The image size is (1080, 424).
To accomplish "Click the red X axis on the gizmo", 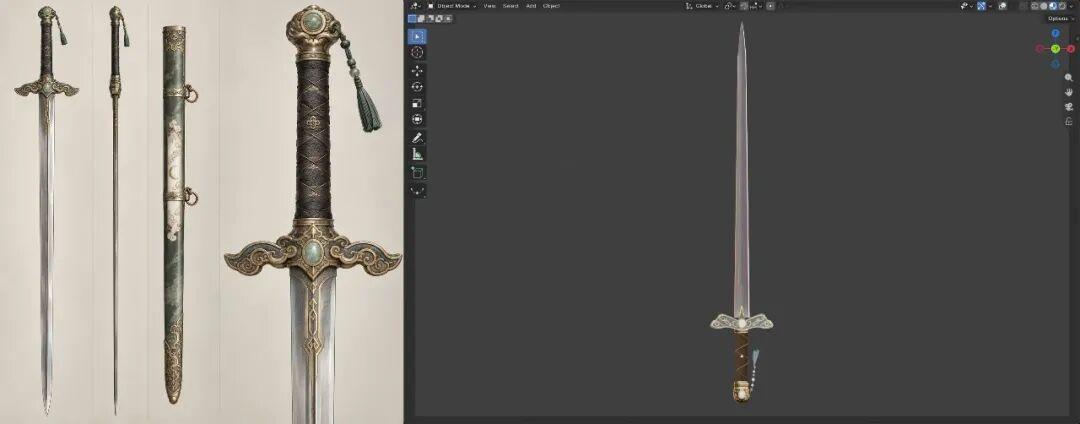I will pos(1071,49).
